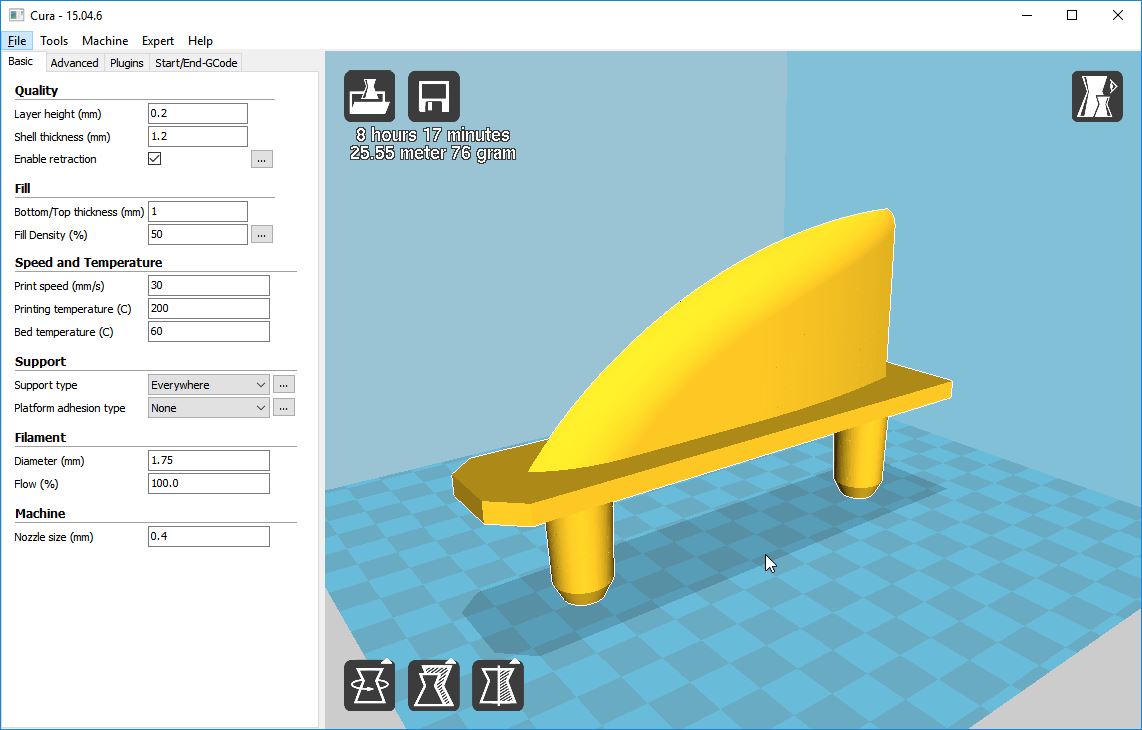This screenshot has height=730, width=1142.
Task: Click the Print speed input field
Action: (208, 286)
